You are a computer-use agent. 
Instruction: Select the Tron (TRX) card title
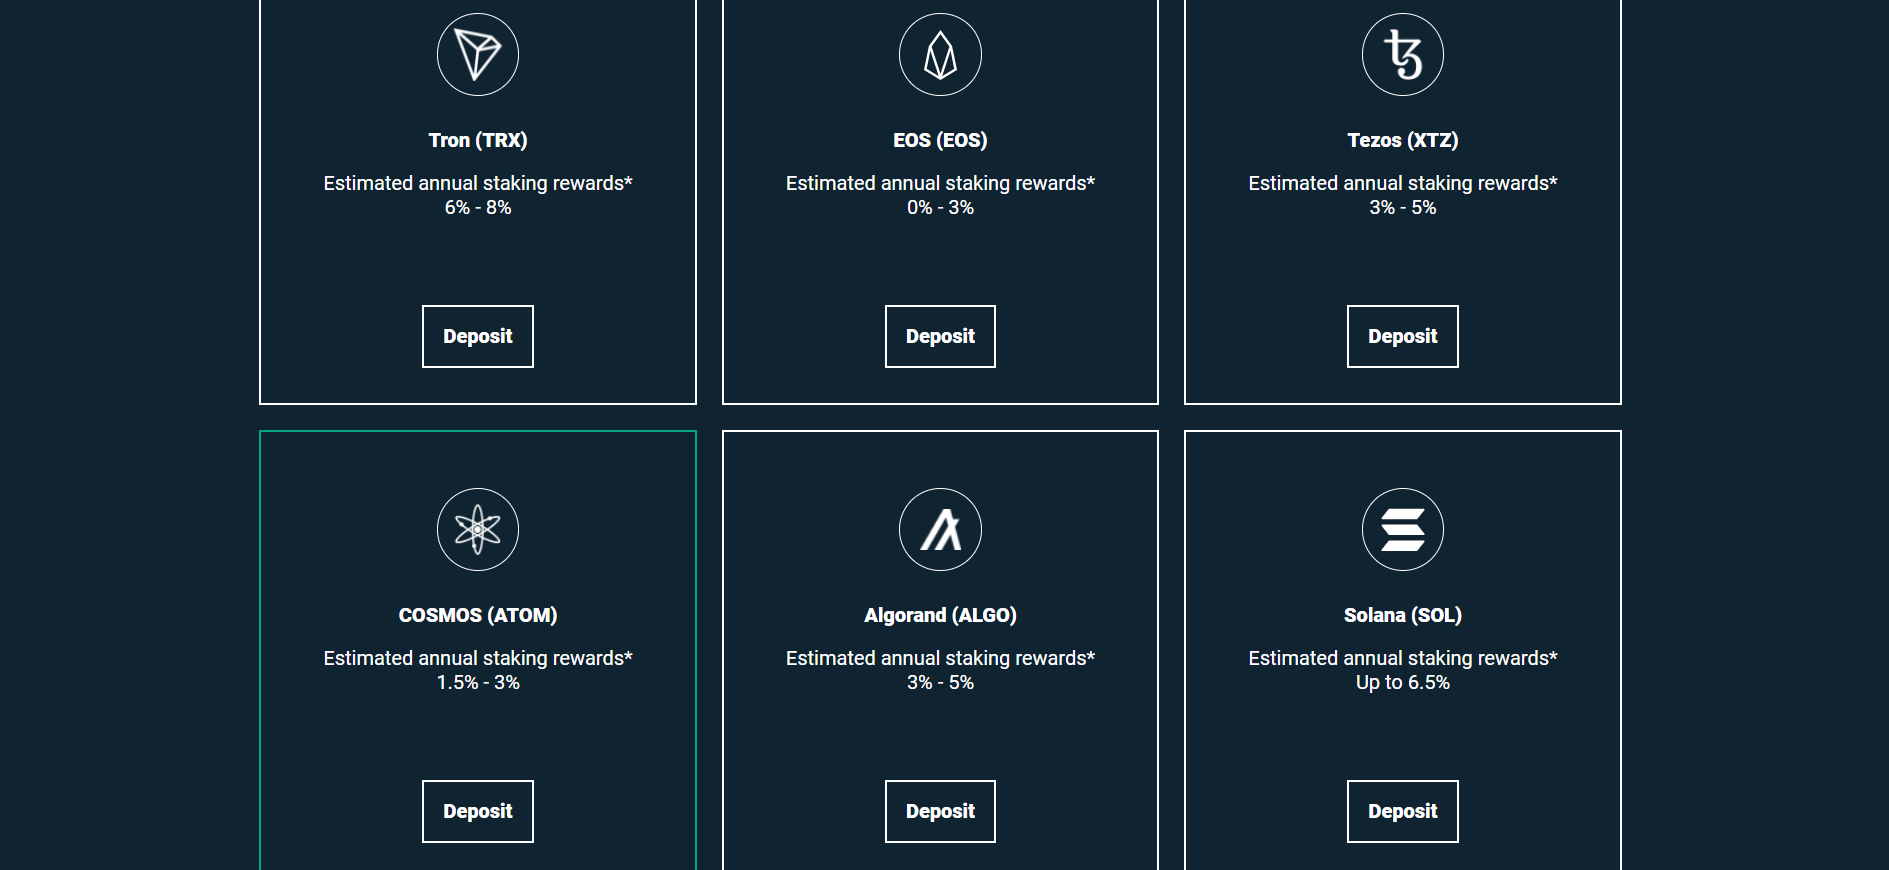pos(478,140)
